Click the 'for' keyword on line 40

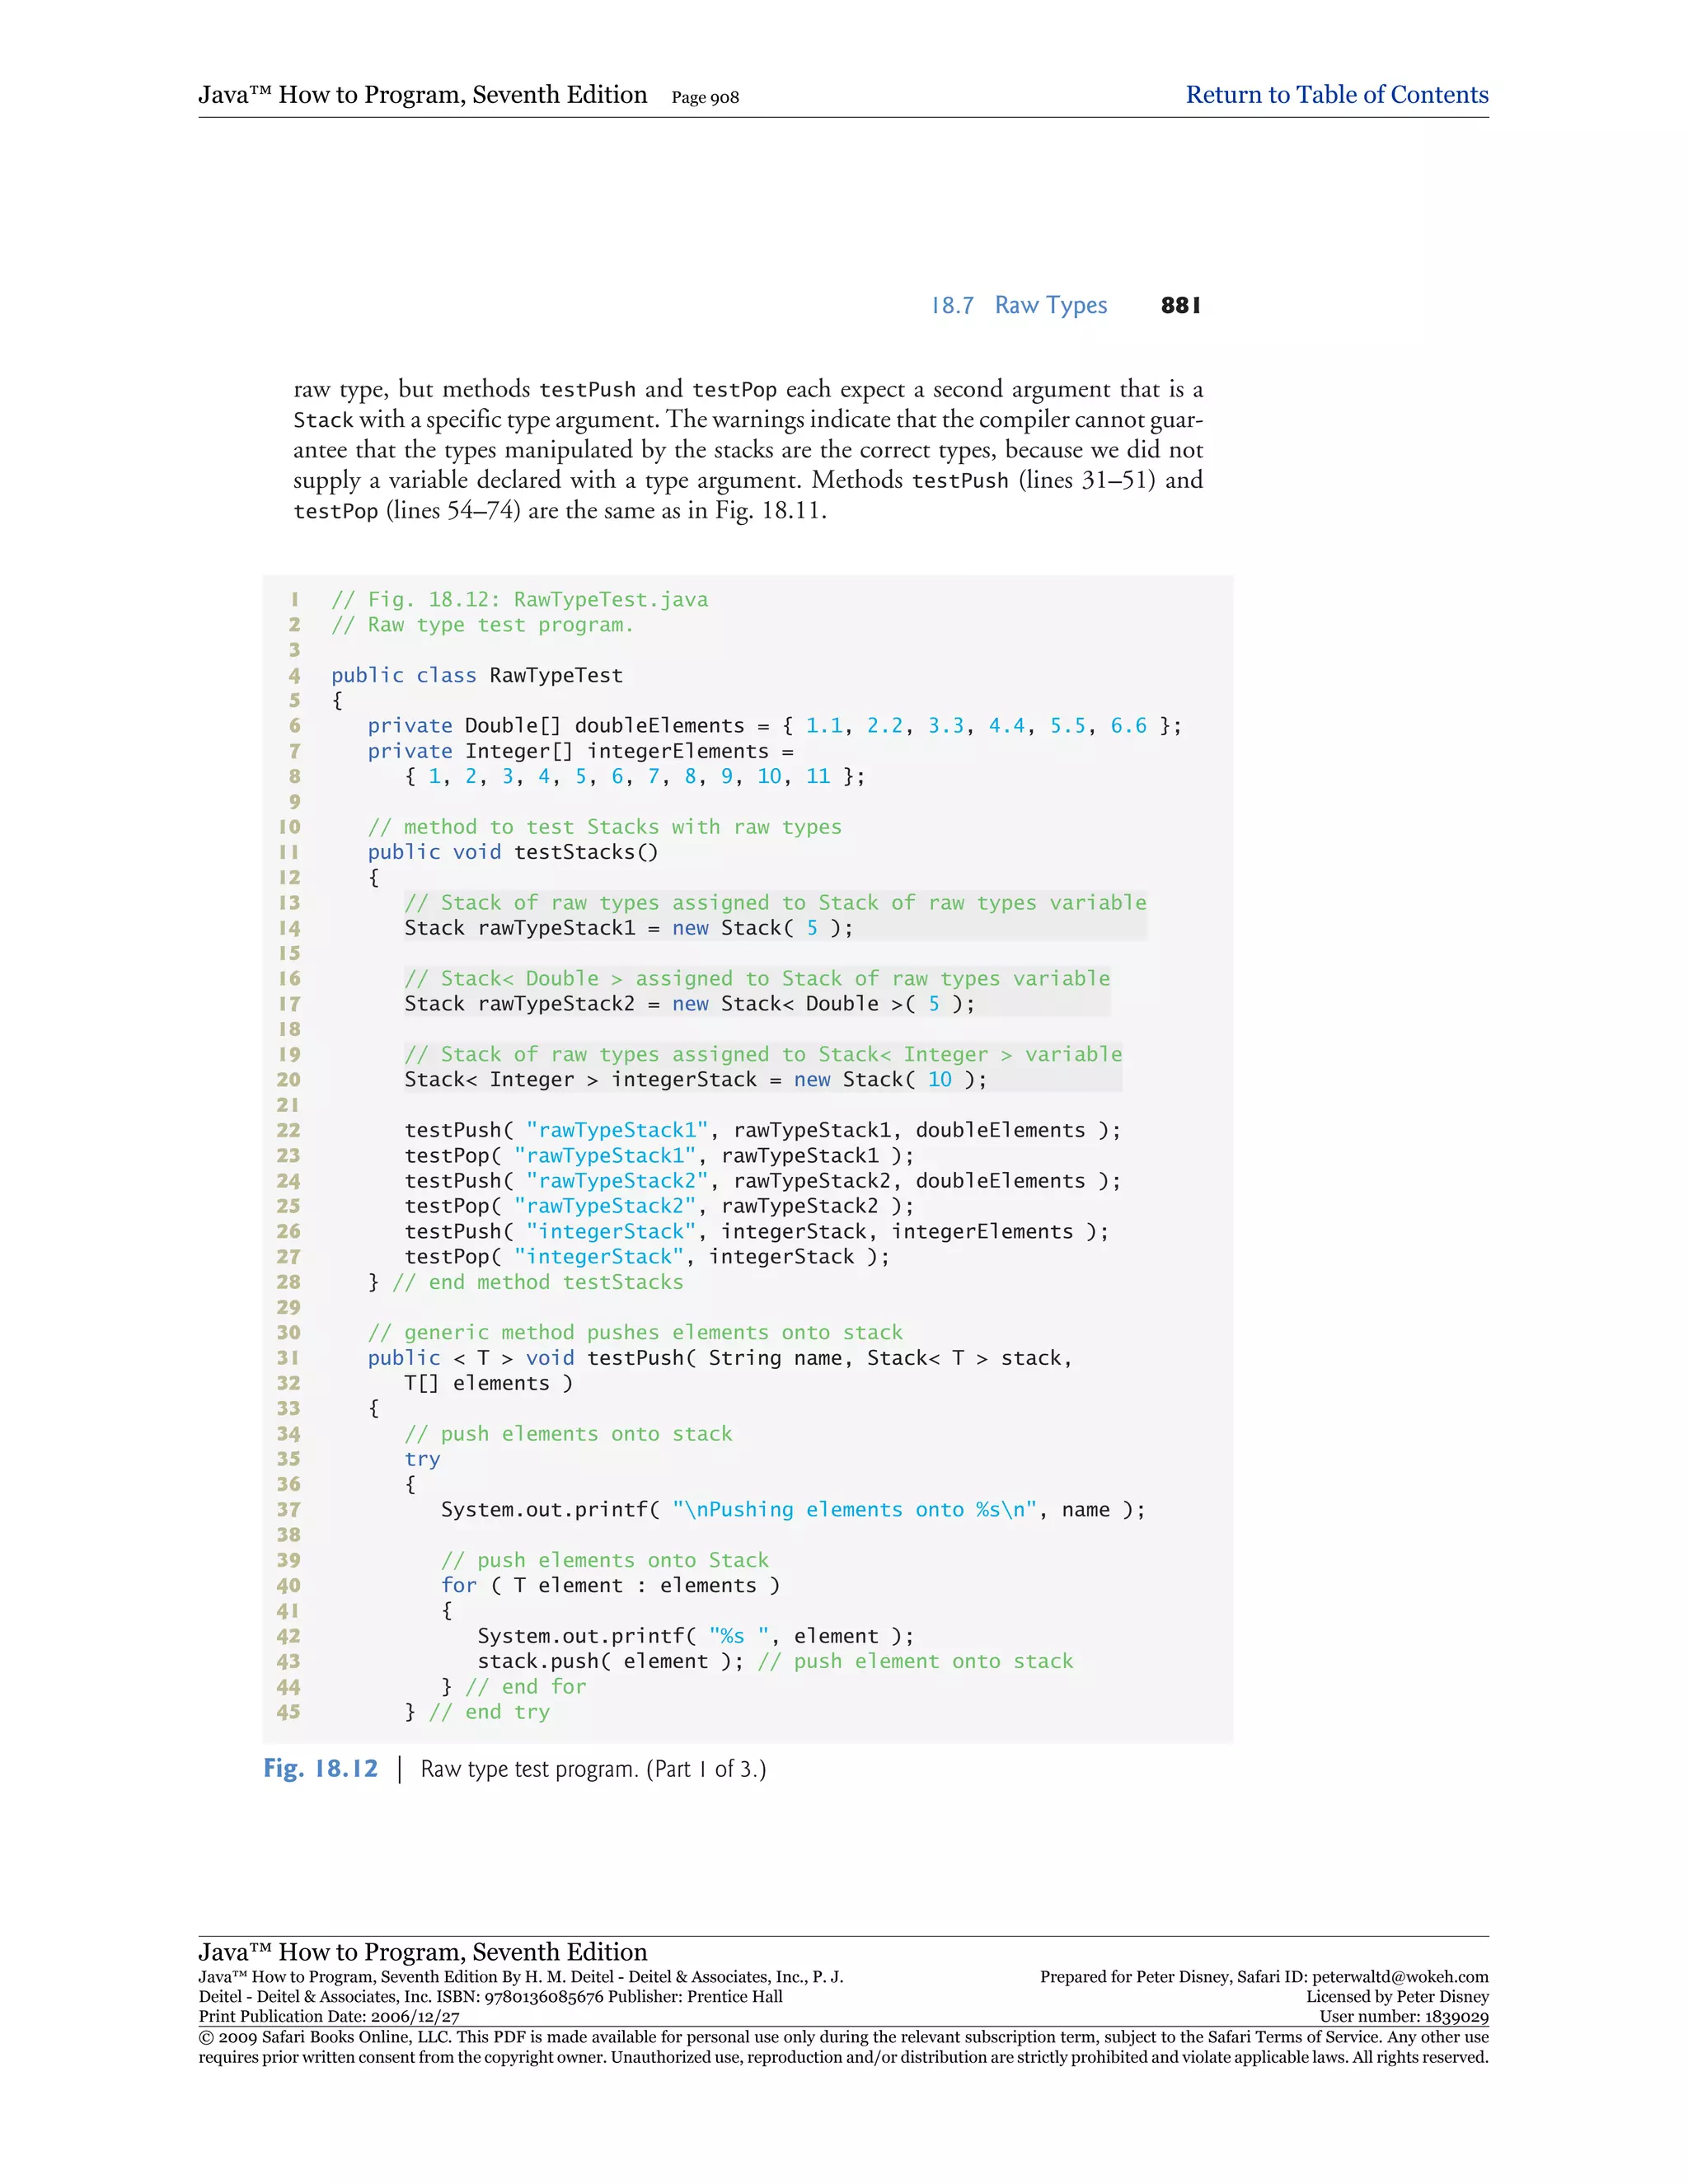(459, 1585)
